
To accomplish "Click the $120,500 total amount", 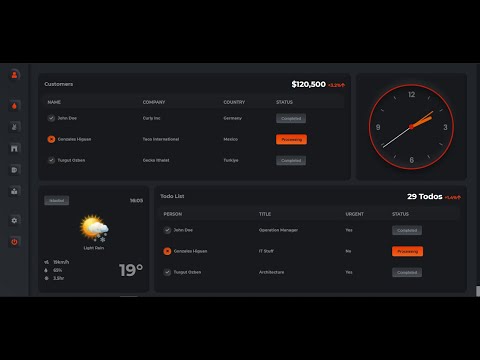I will (x=309, y=84).
